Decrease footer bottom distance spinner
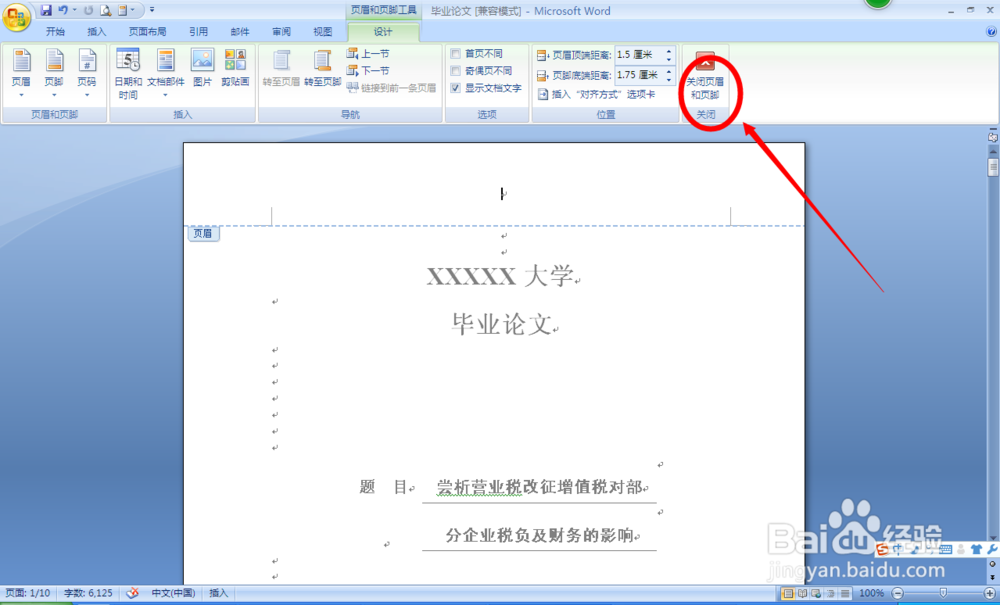1000x605 pixels. pyautogui.click(x=669, y=79)
